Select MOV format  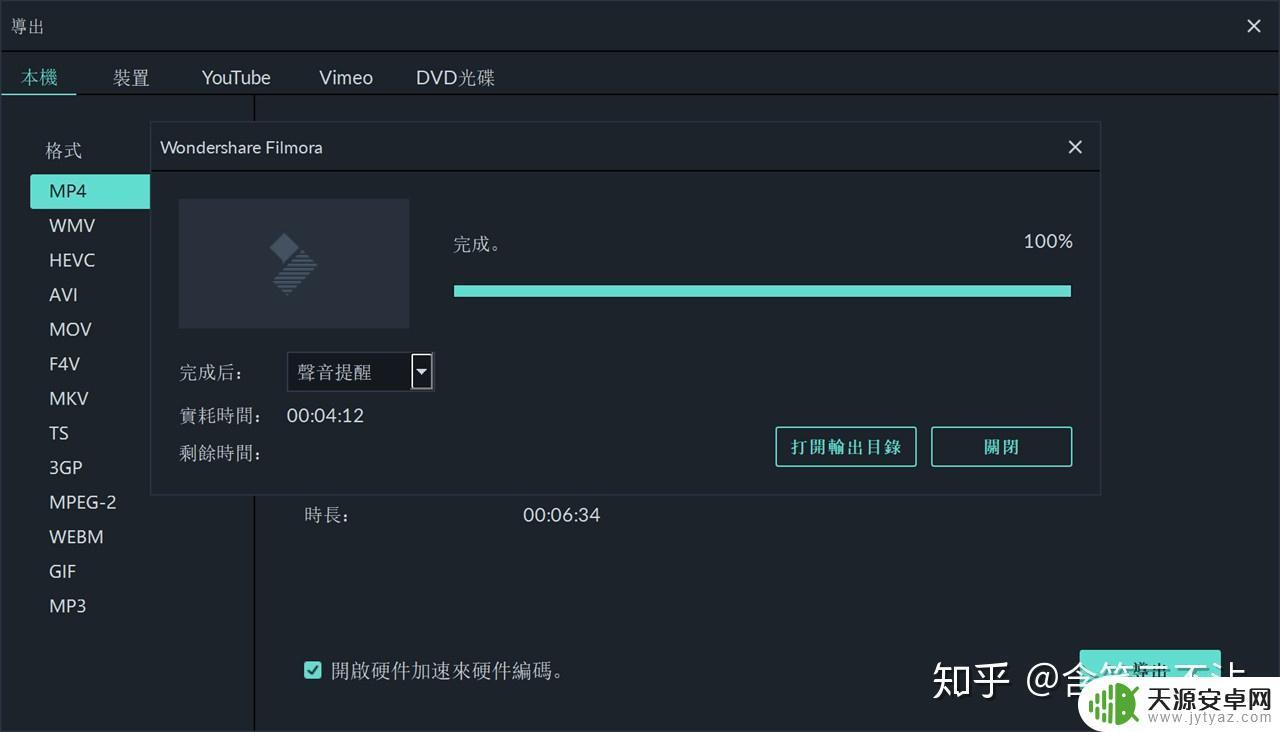tap(70, 329)
